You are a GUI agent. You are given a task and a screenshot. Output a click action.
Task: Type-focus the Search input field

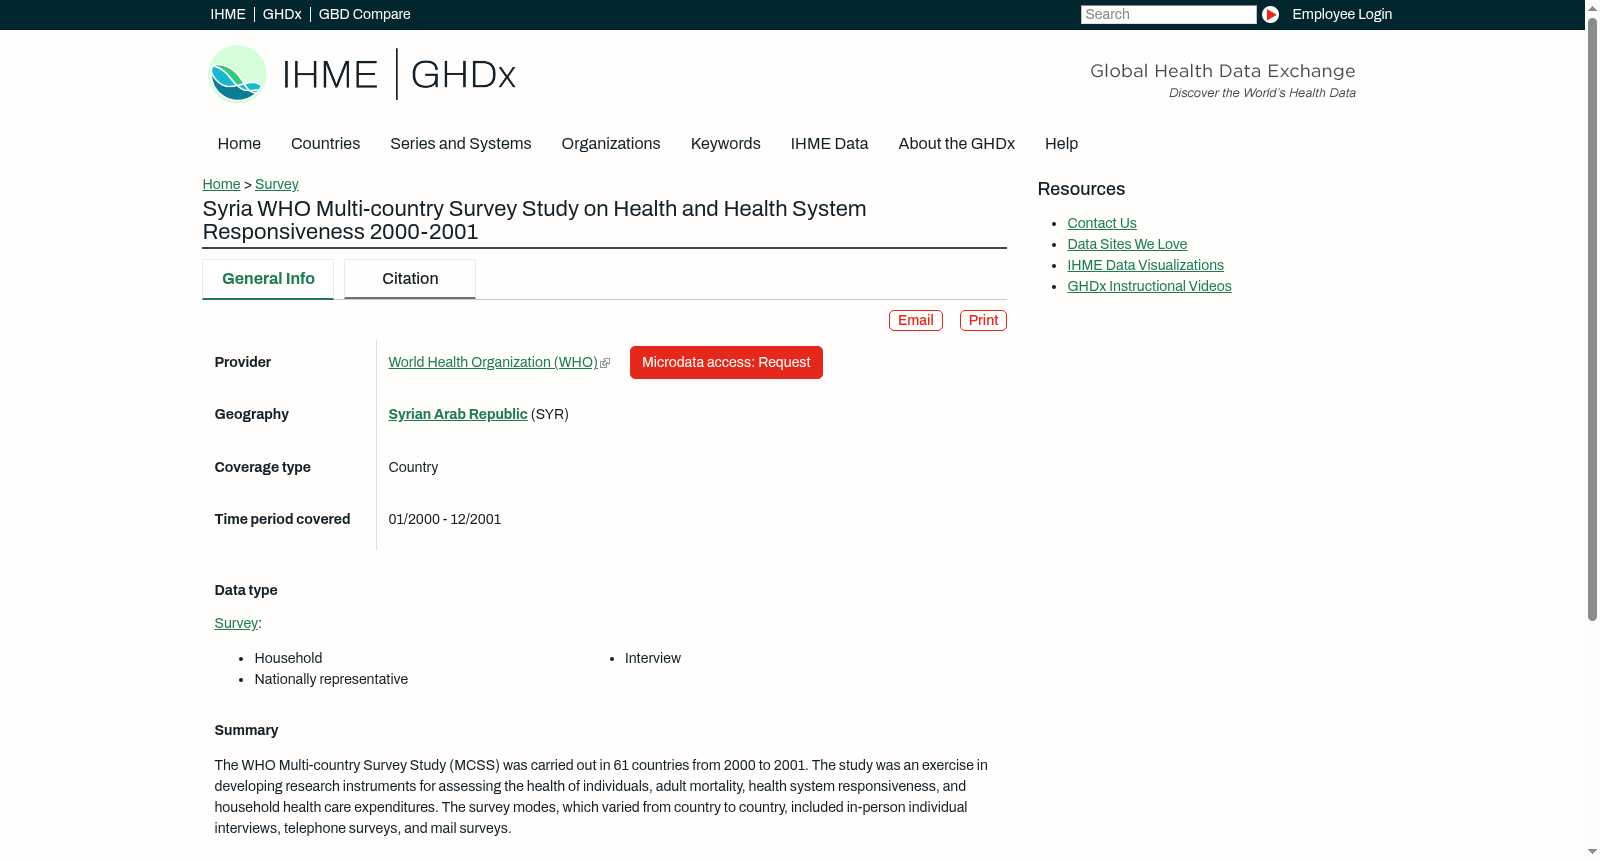(1168, 14)
